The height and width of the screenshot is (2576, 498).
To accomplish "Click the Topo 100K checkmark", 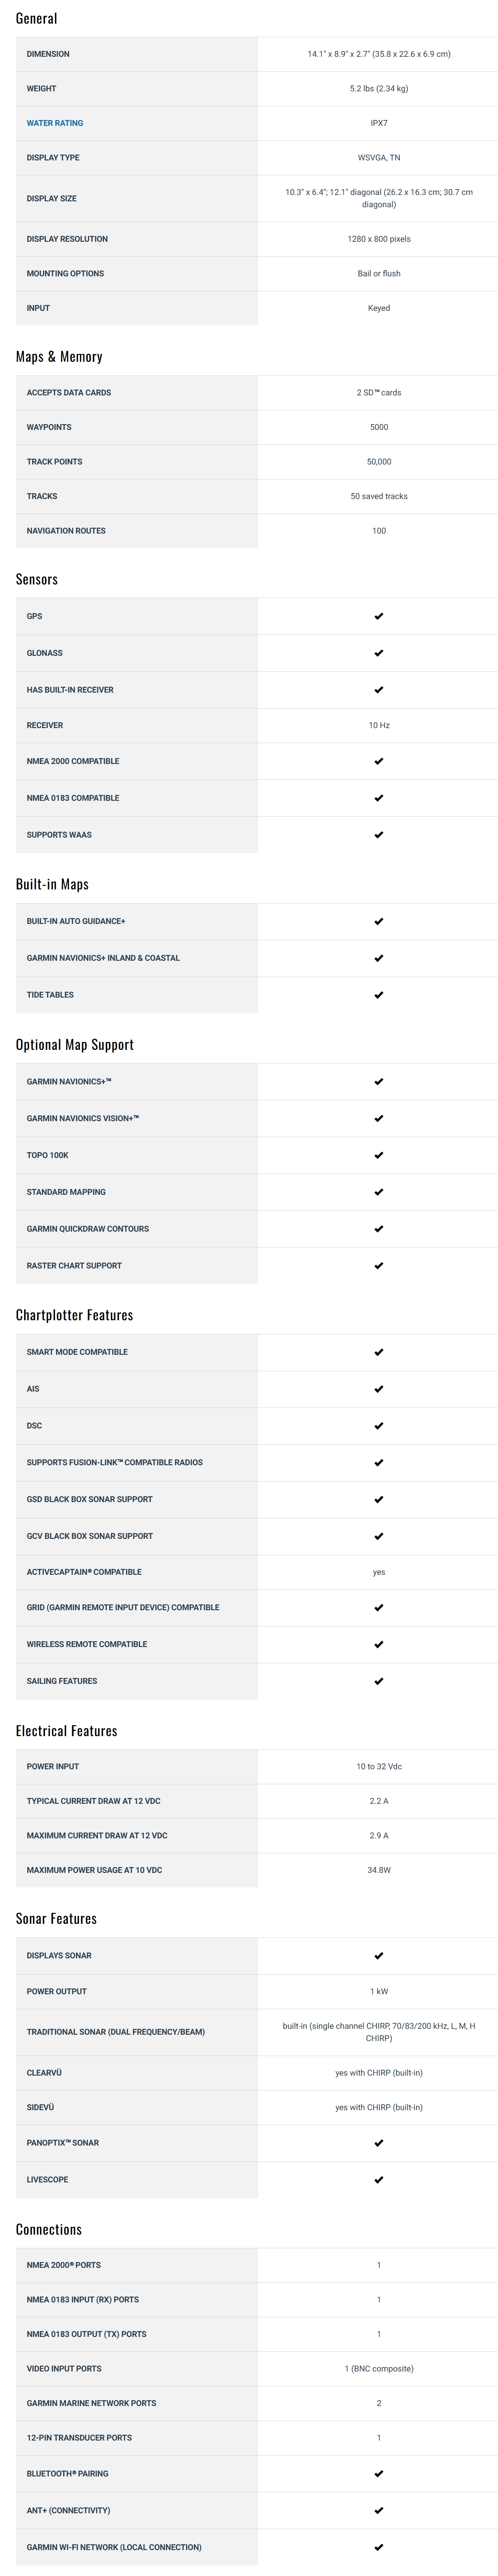I will (378, 1155).
